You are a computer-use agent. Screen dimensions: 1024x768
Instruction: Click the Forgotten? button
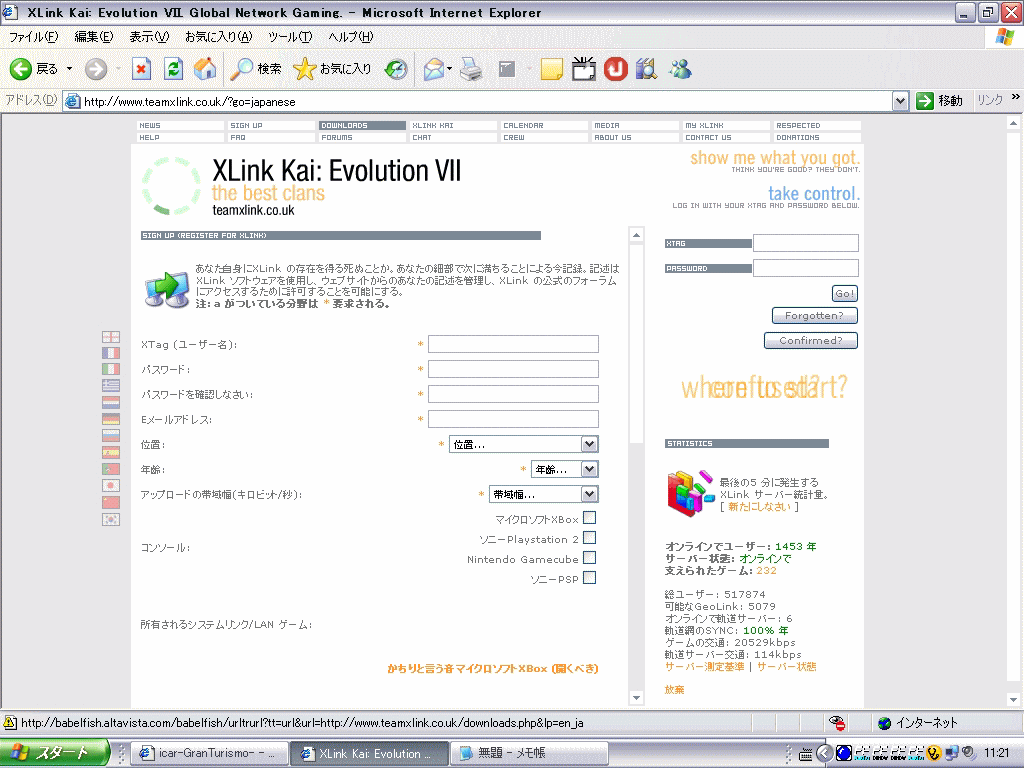click(x=814, y=315)
